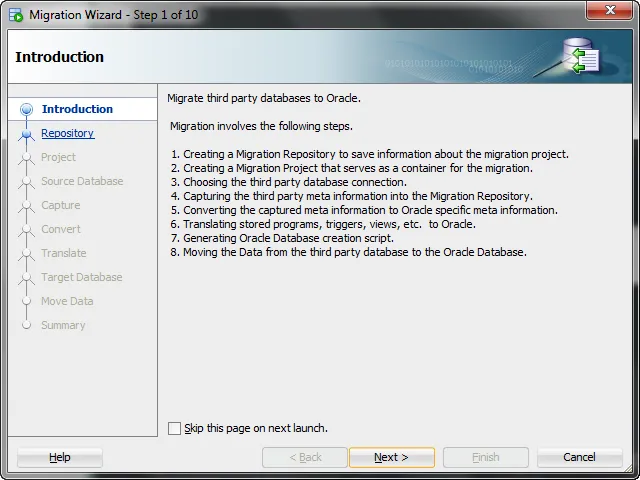
Task: Click the Project step node icon
Action: click(x=27, y=158)
